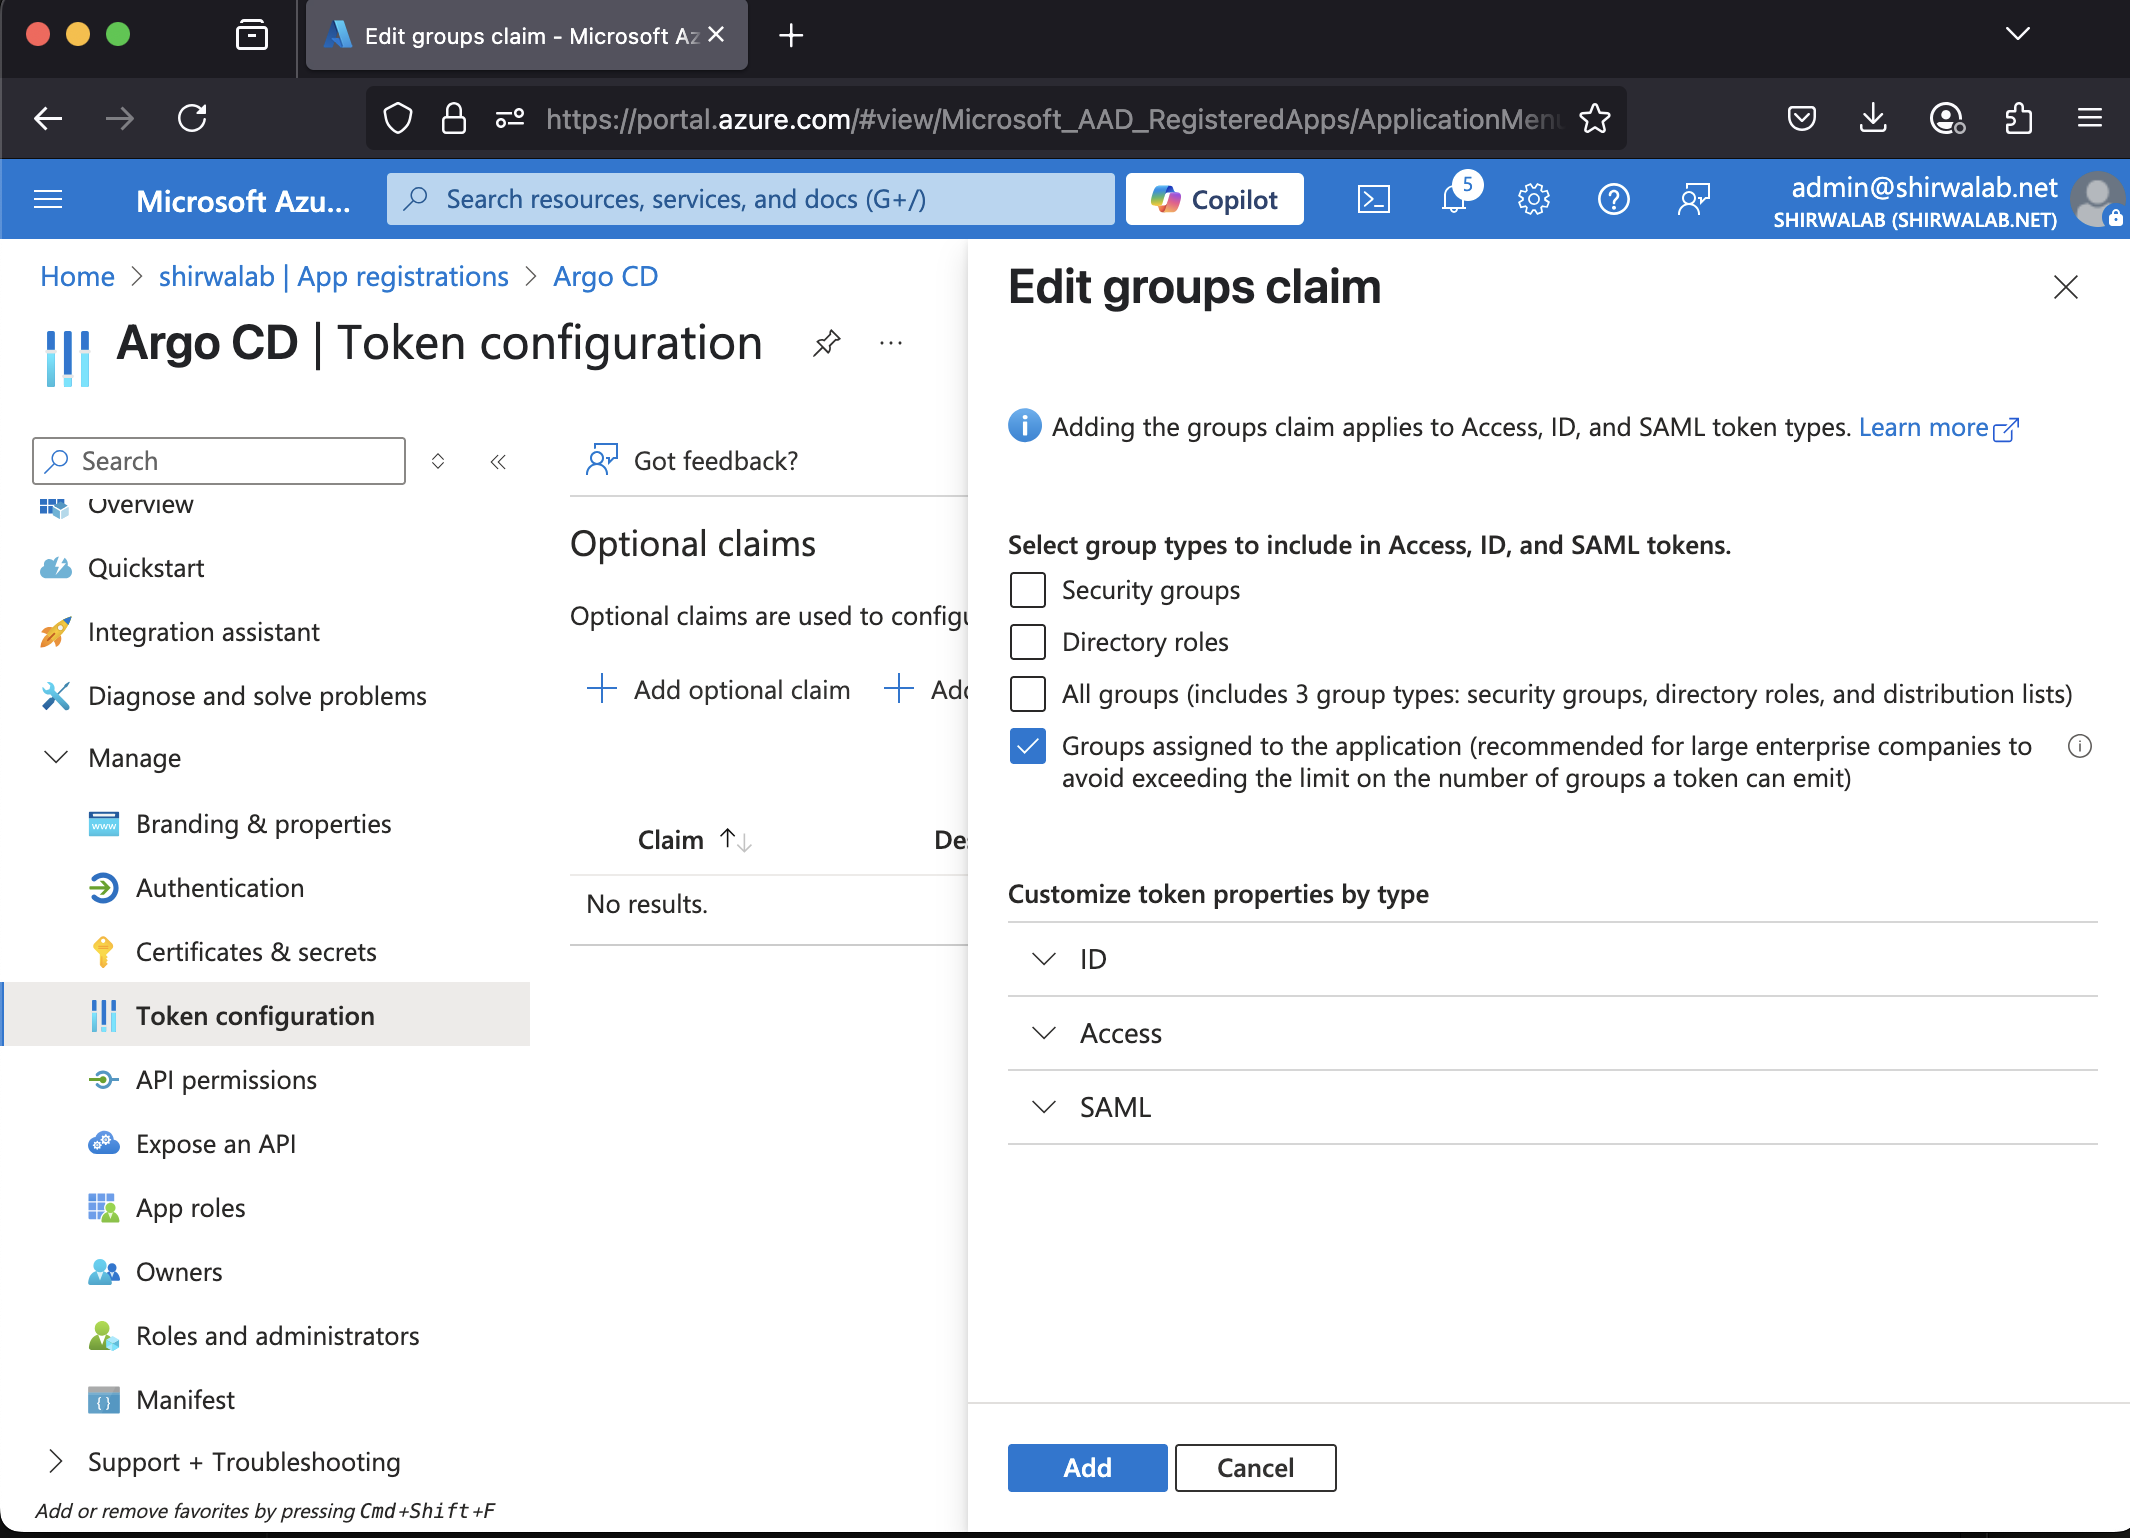Viewport: 2130px width, 1538px height.
Task: Click the site lock security icon
Action: pos(454,118)
